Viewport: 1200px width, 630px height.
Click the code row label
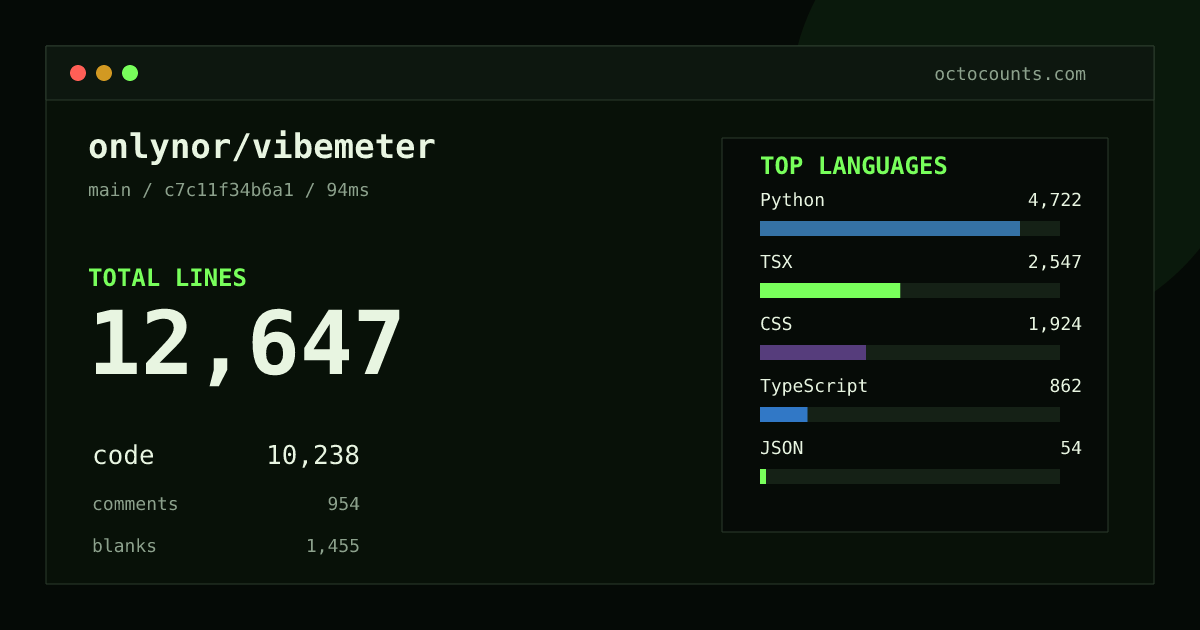pyautogui.click(x=123, y=456)
